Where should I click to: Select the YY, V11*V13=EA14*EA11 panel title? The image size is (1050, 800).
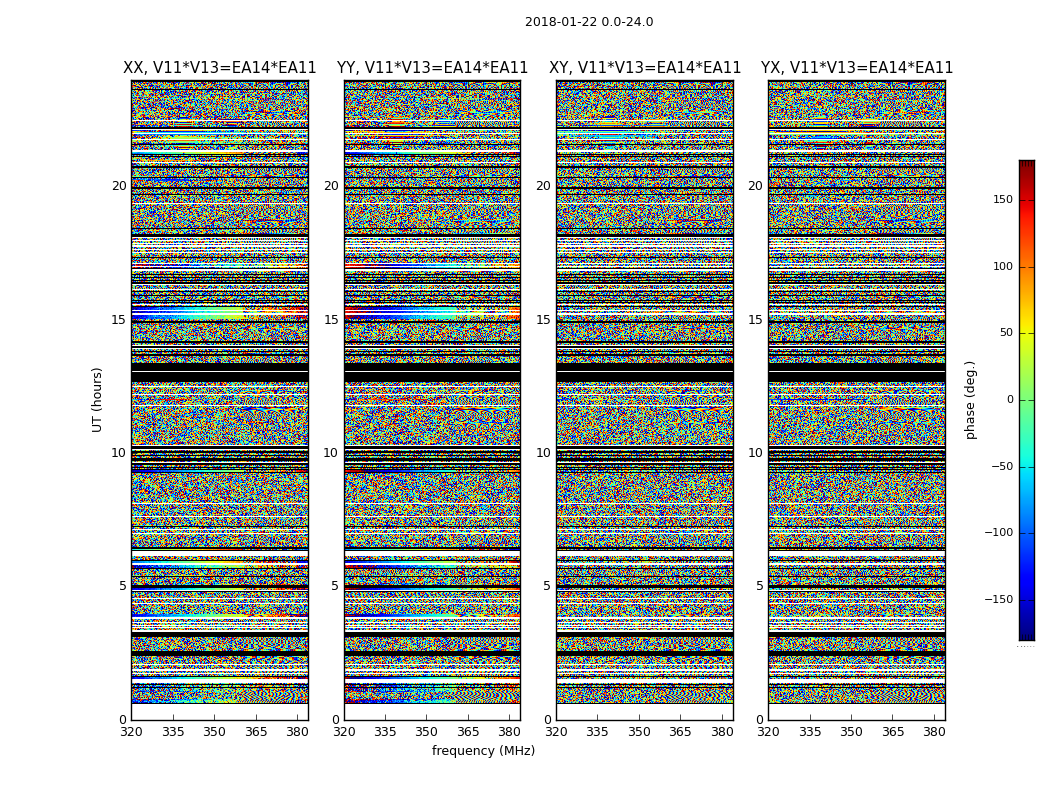pos(432,68)
